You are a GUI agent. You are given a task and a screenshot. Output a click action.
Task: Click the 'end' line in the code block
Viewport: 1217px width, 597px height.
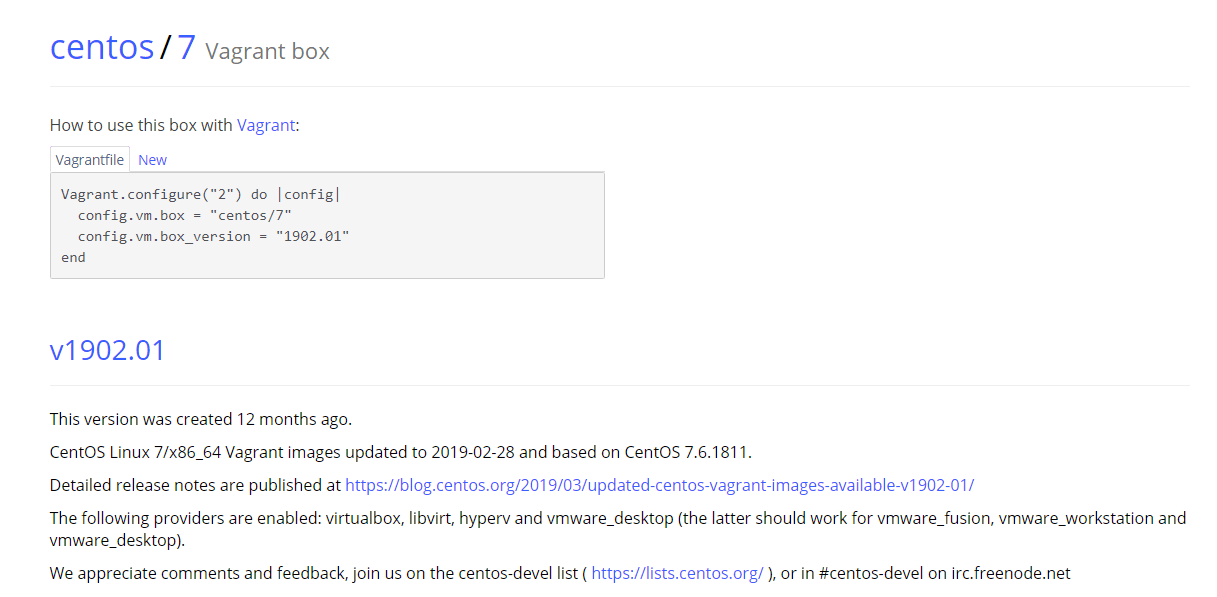tap(73, 257)
